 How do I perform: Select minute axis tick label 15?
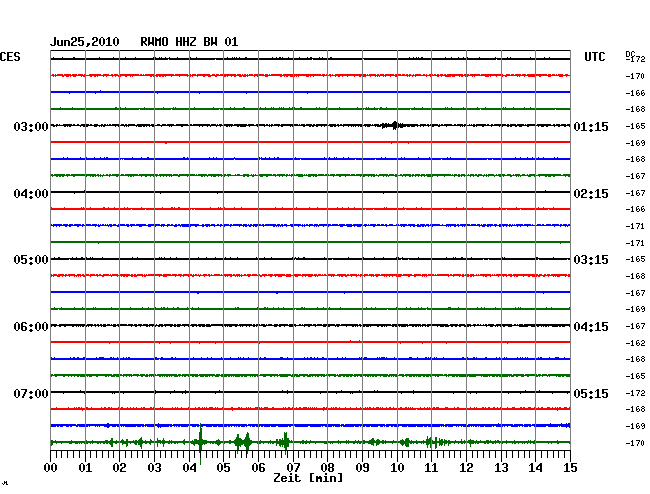coord(570,468)
